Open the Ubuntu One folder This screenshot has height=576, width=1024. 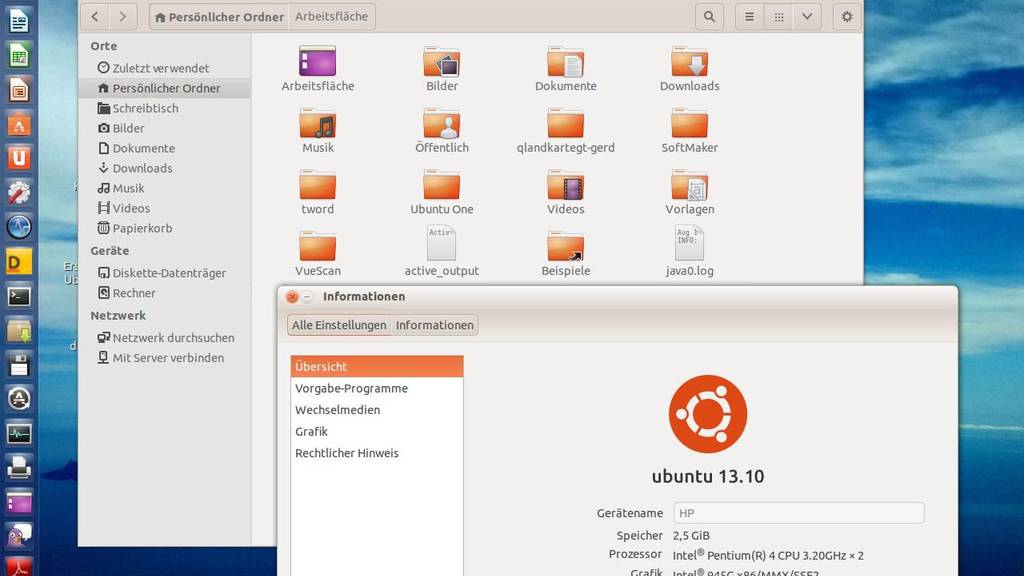coord(441,188)
